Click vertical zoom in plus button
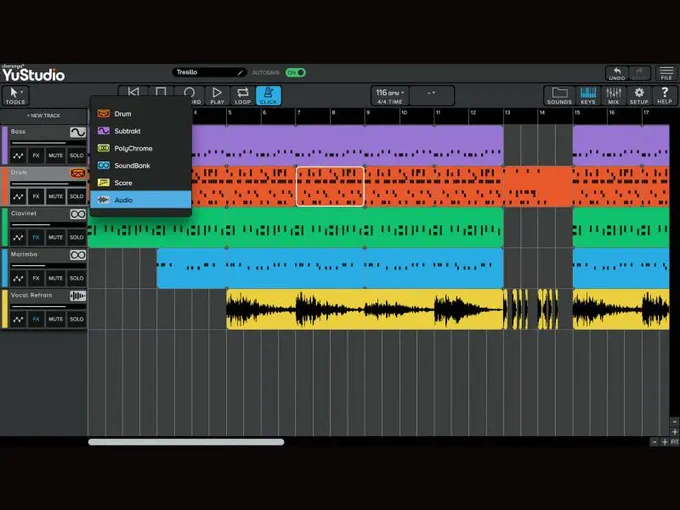 coord(674,432)
